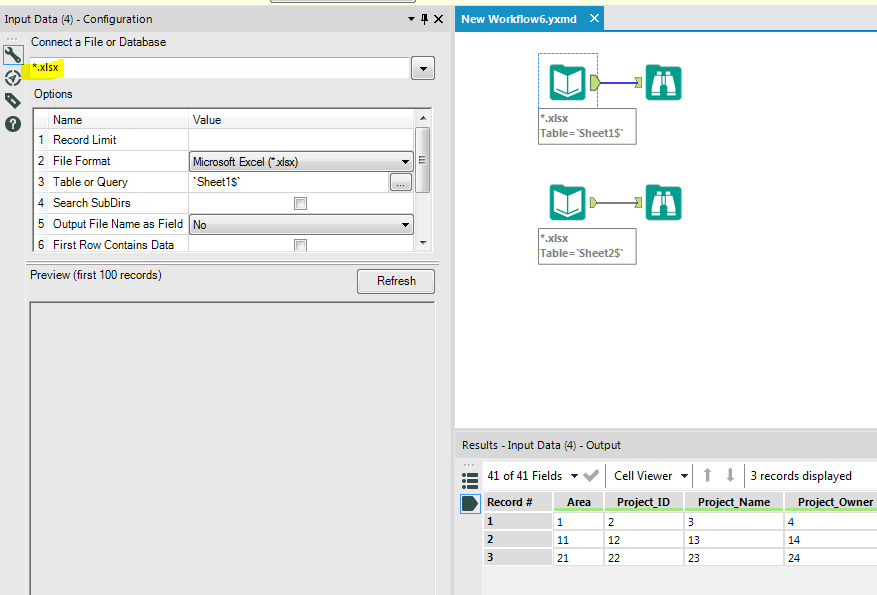877x595 pixels.
Task: Switch to New Workflow6.yxmd tab
Action: 519,19
